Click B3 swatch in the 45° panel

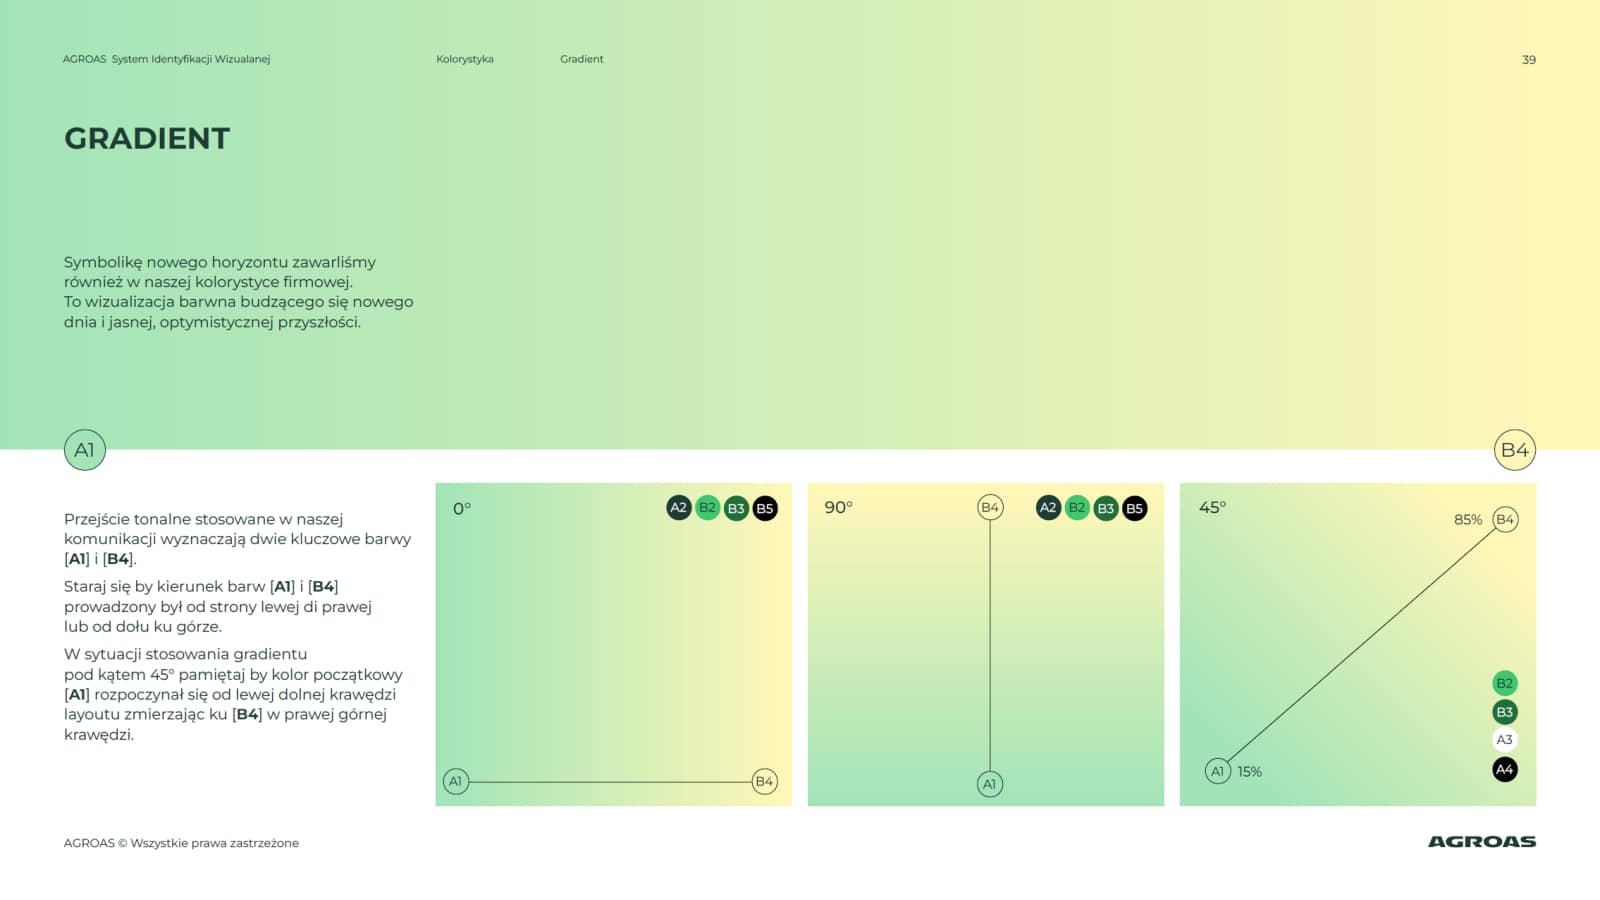point(1505,712)
